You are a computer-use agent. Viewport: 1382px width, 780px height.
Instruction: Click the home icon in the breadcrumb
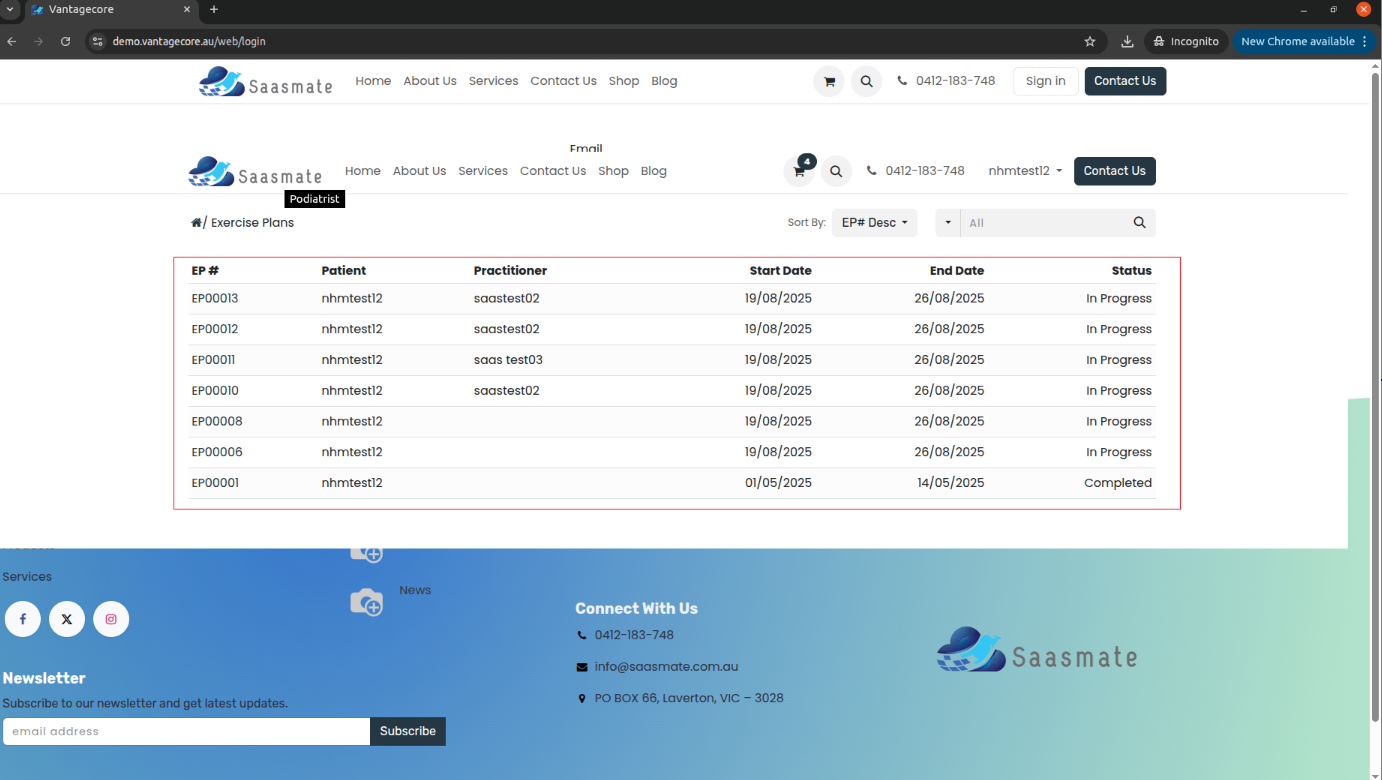[196, 223]
